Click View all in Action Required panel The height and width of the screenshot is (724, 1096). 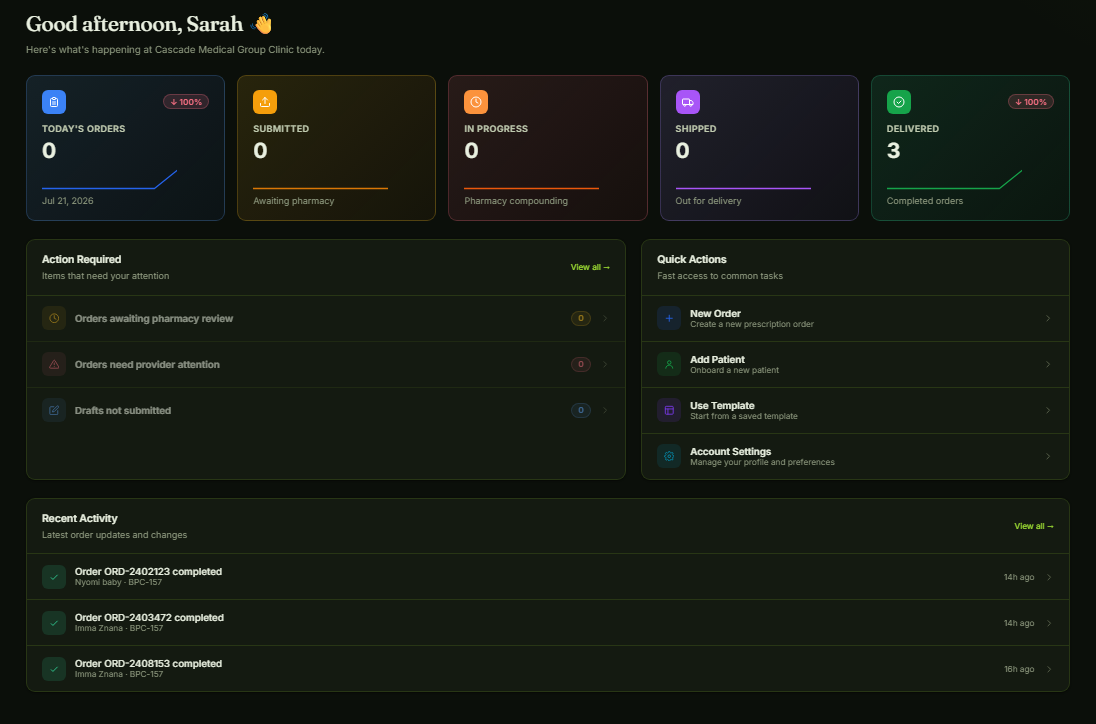click(590, 267)
